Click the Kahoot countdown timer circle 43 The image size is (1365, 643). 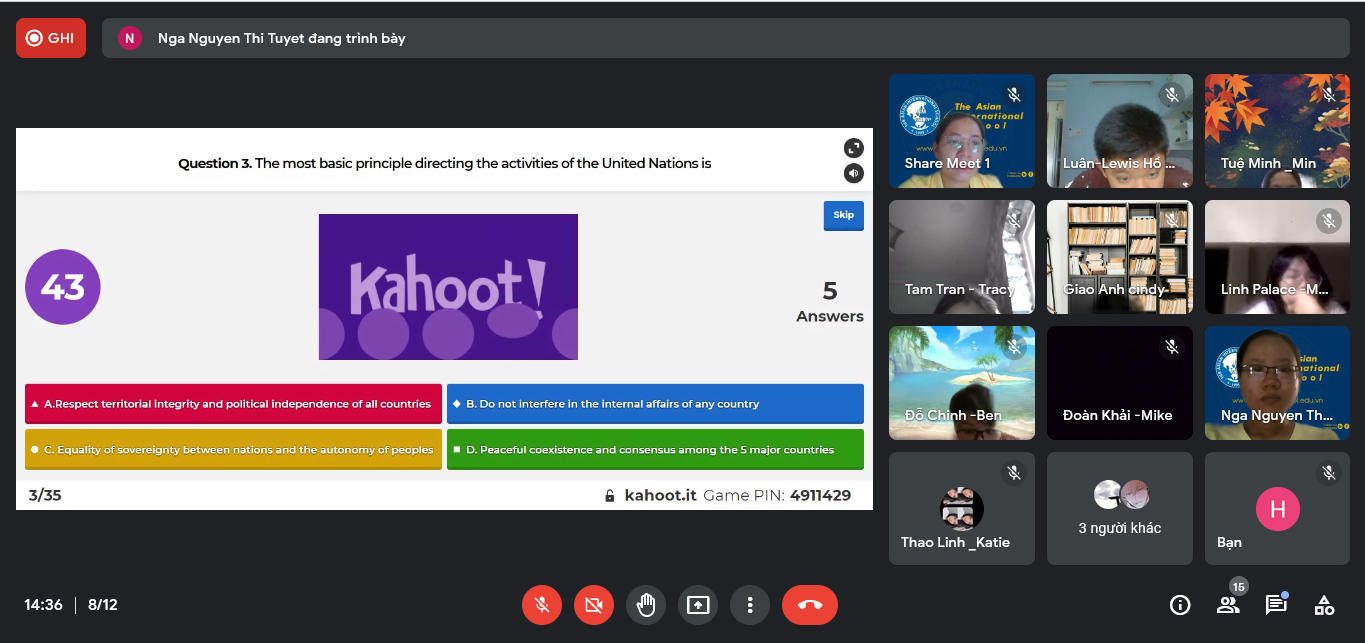coord(63,287)
